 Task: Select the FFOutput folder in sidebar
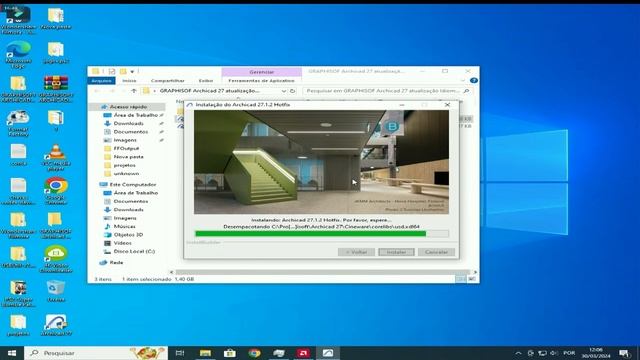pos(126,149)
